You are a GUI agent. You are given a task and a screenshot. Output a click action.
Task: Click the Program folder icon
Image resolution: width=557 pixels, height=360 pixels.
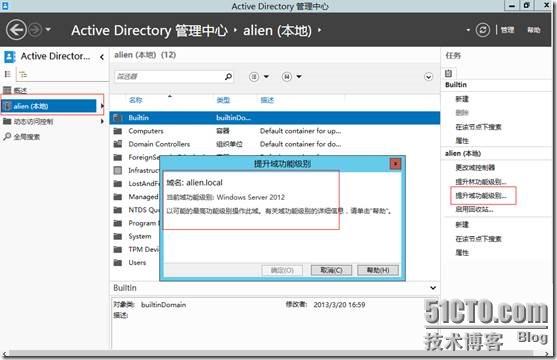click(x=118, y=223)
